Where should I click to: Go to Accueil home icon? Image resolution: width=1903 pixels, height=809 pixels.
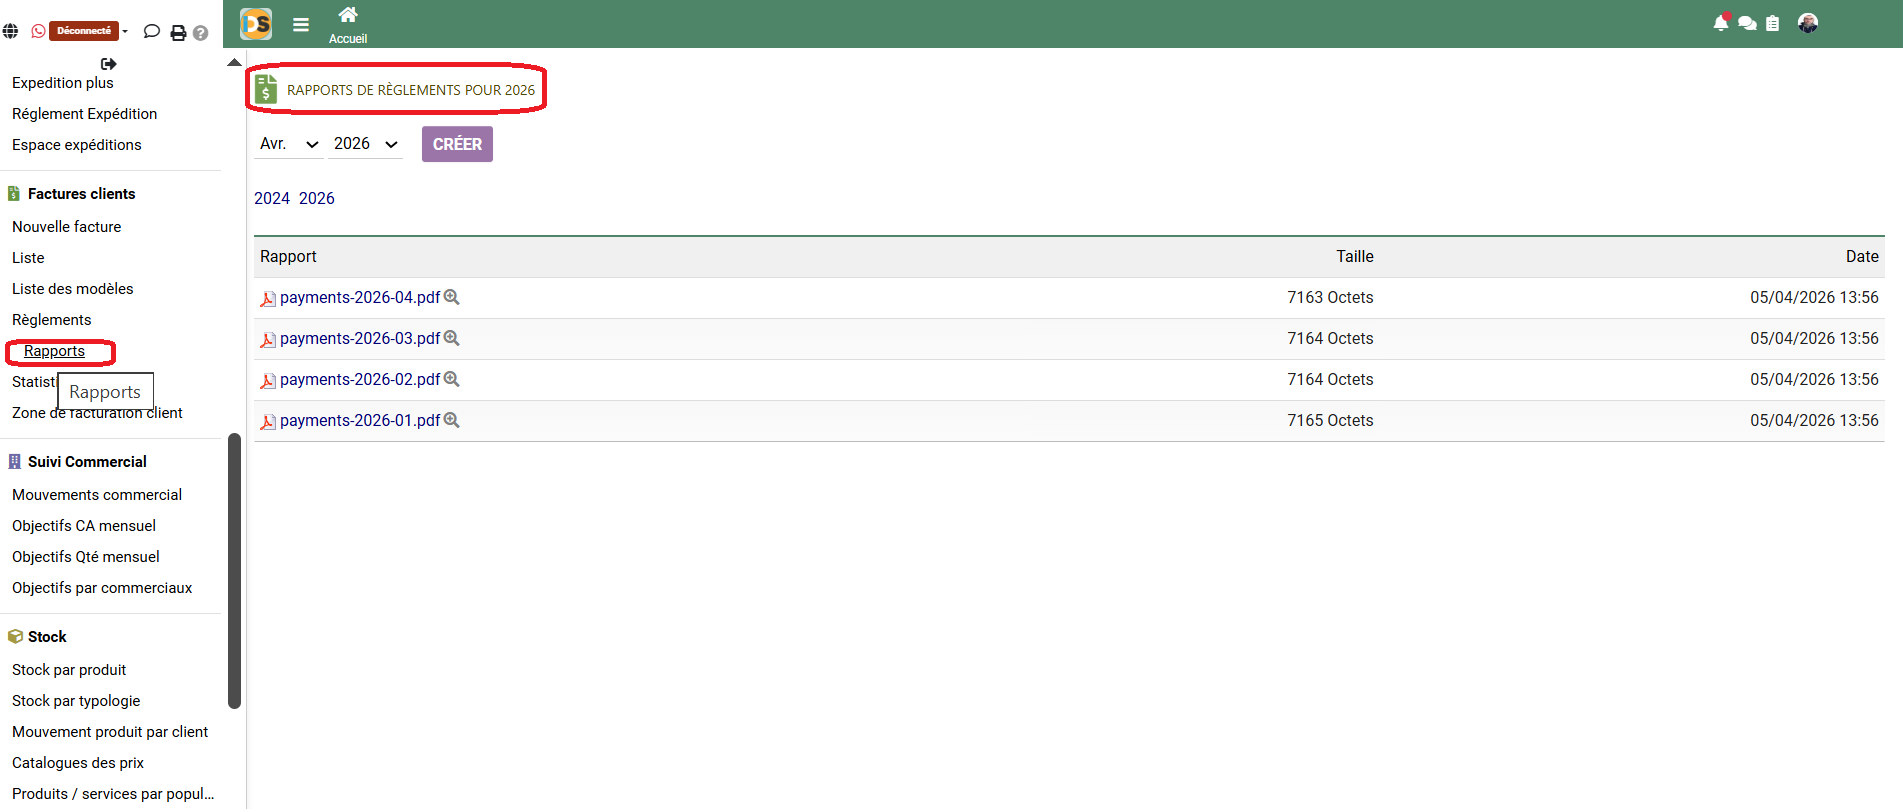click(x=348, y=15)
